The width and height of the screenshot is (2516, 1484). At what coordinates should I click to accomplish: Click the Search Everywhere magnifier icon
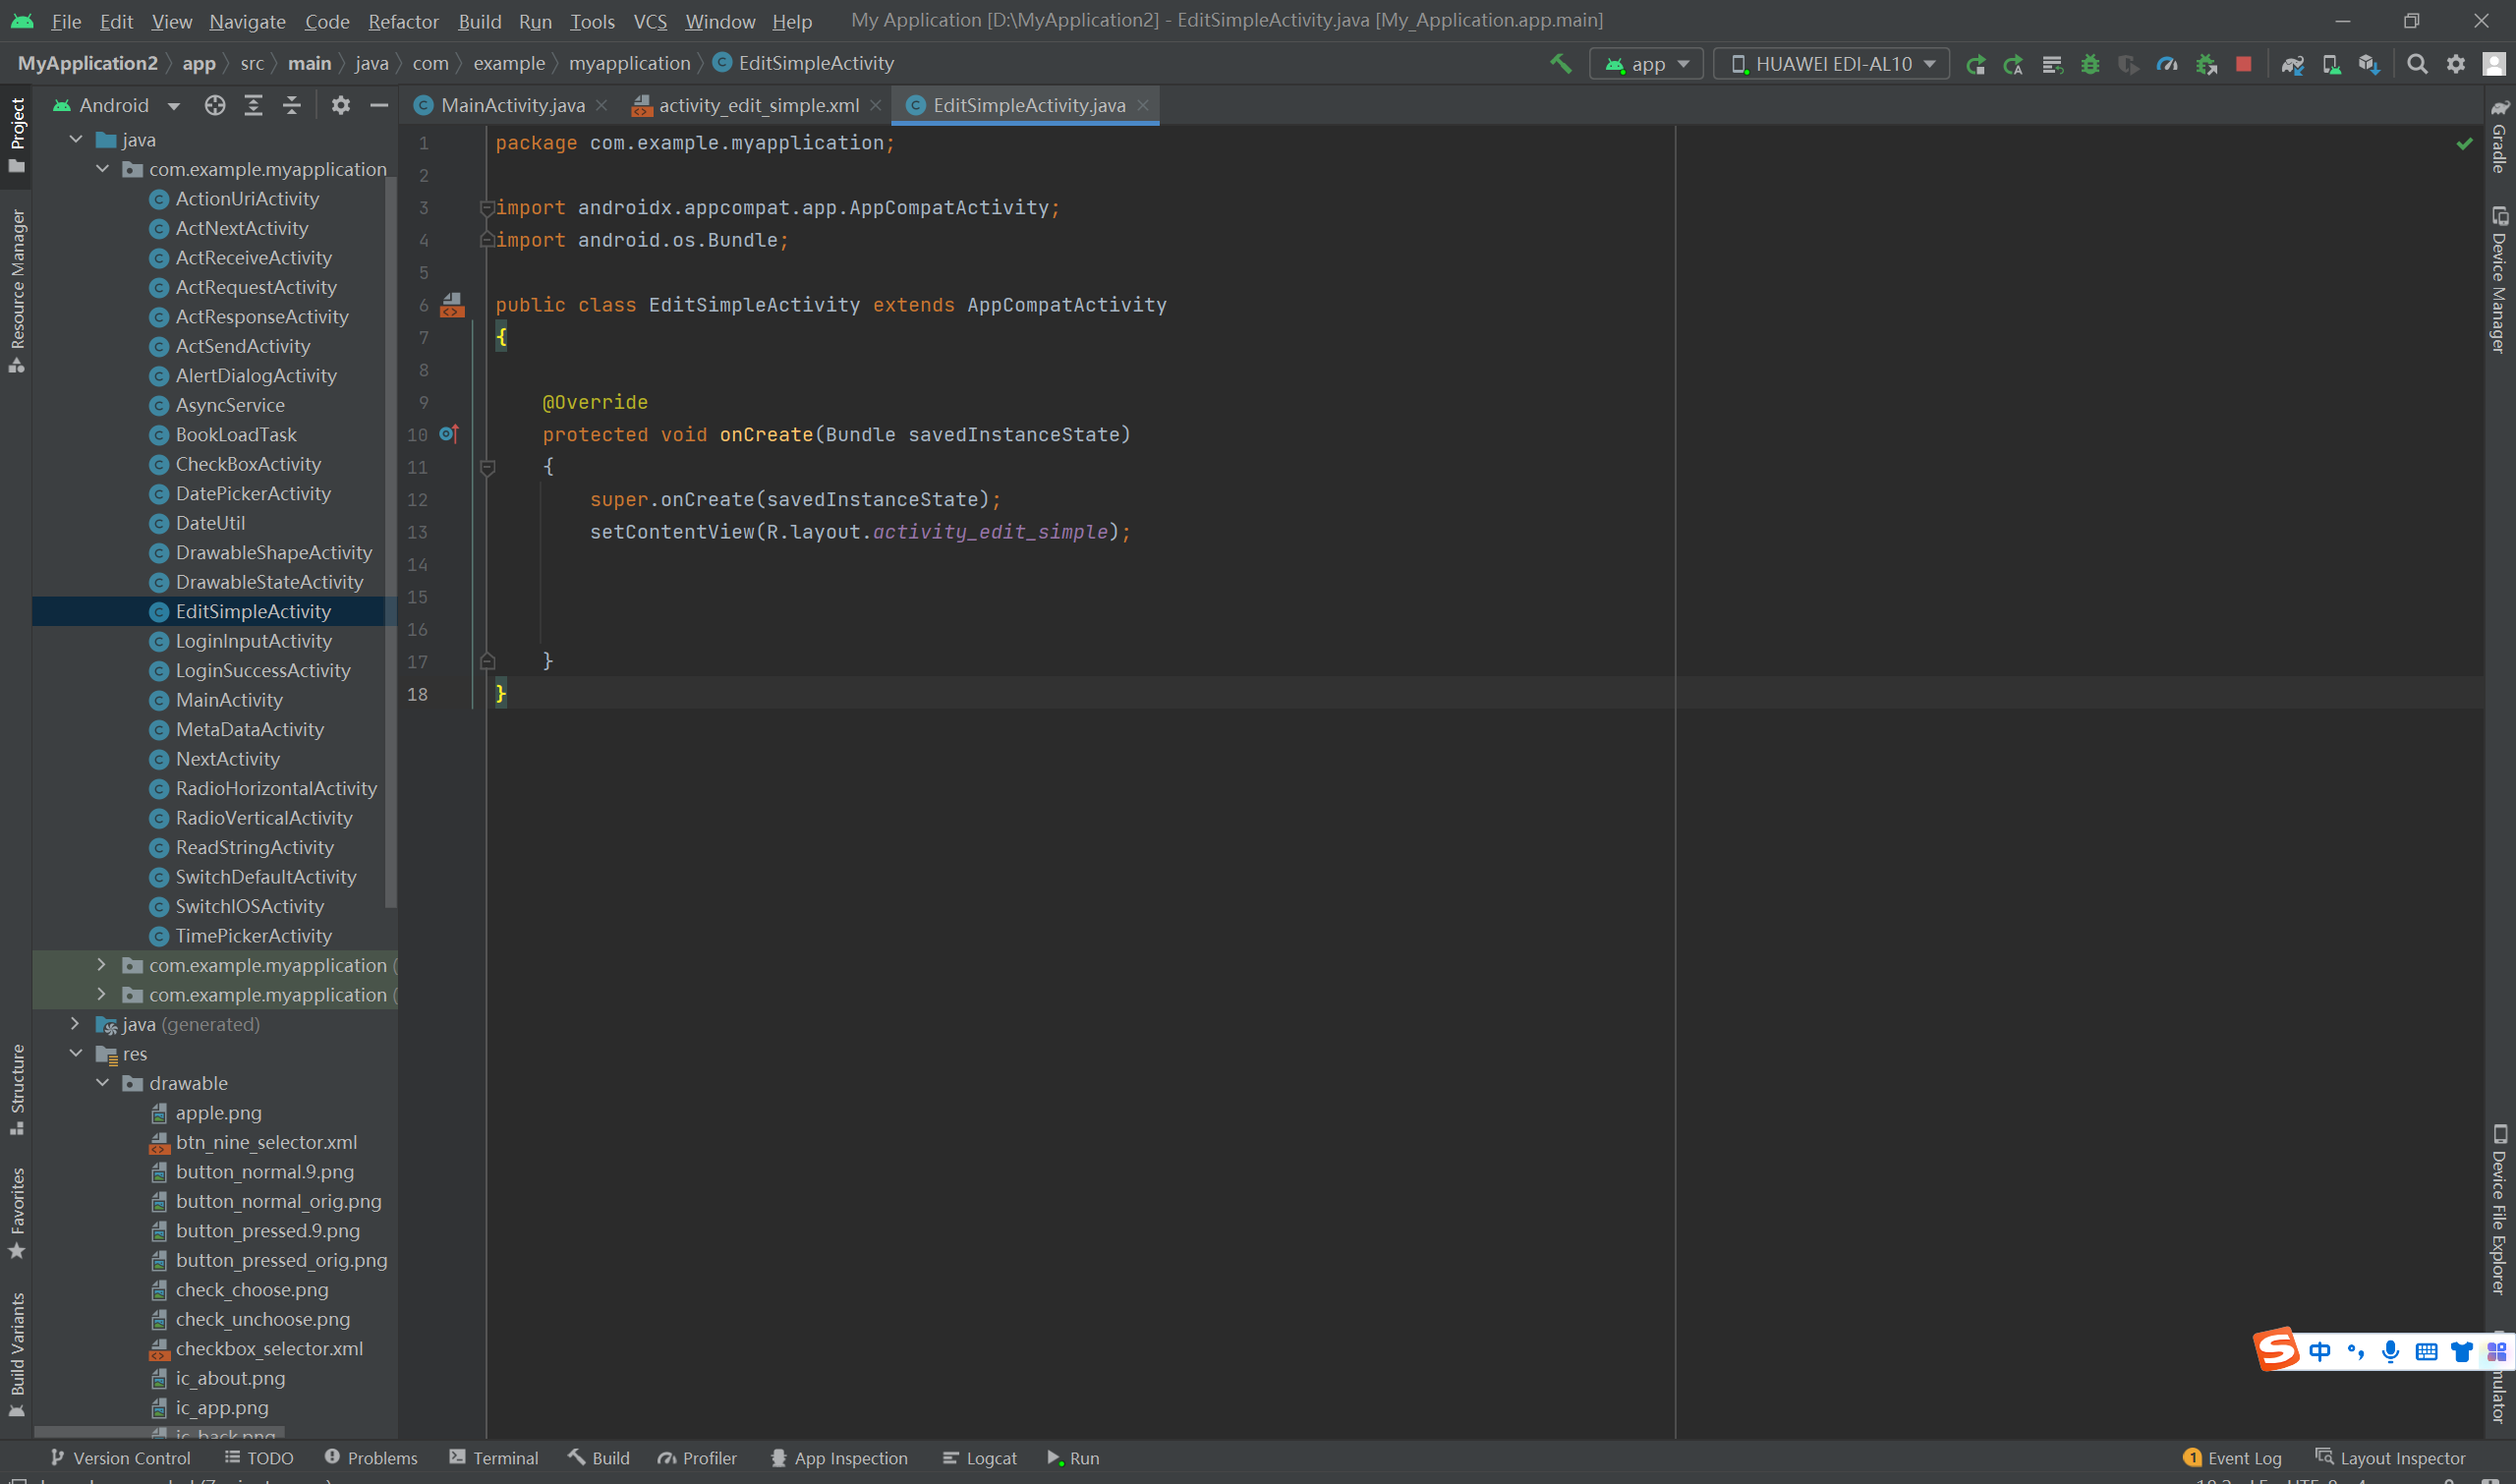pyautogui.click(x=2417, y=64)
